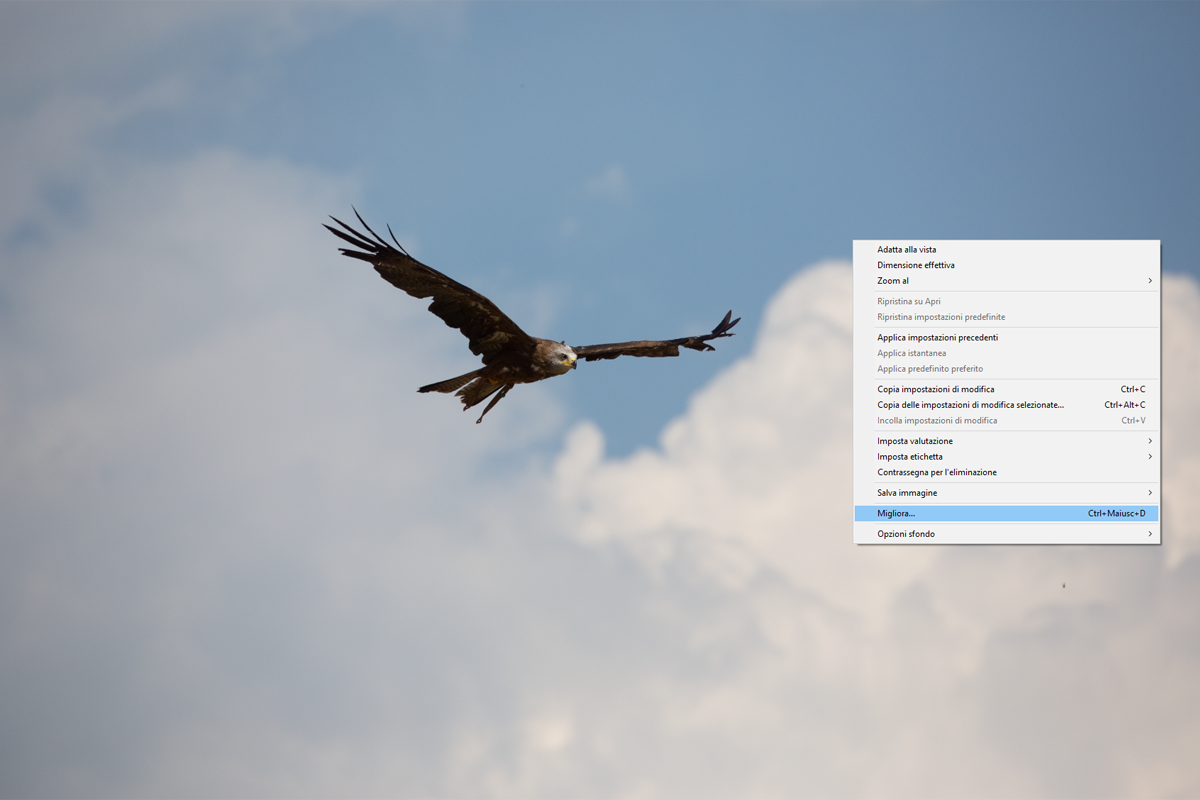Choose Dimensione effettiva from context menu
The image size is (1200, 800).
click(915, 265)
